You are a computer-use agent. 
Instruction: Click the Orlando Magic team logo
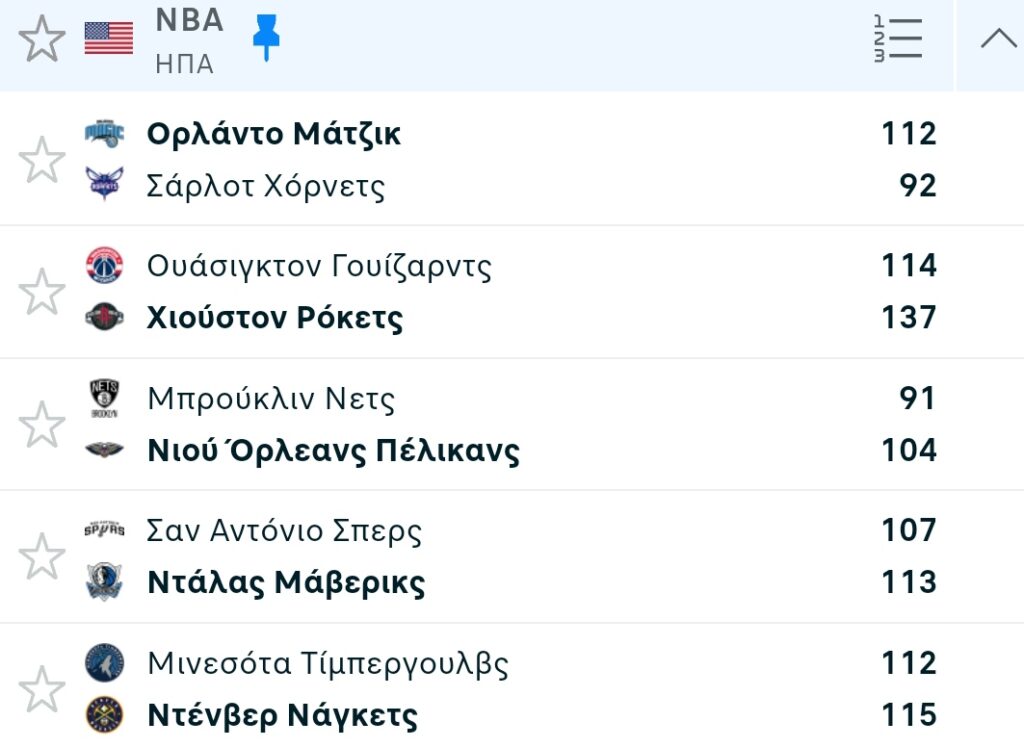(x=104, y=133)
